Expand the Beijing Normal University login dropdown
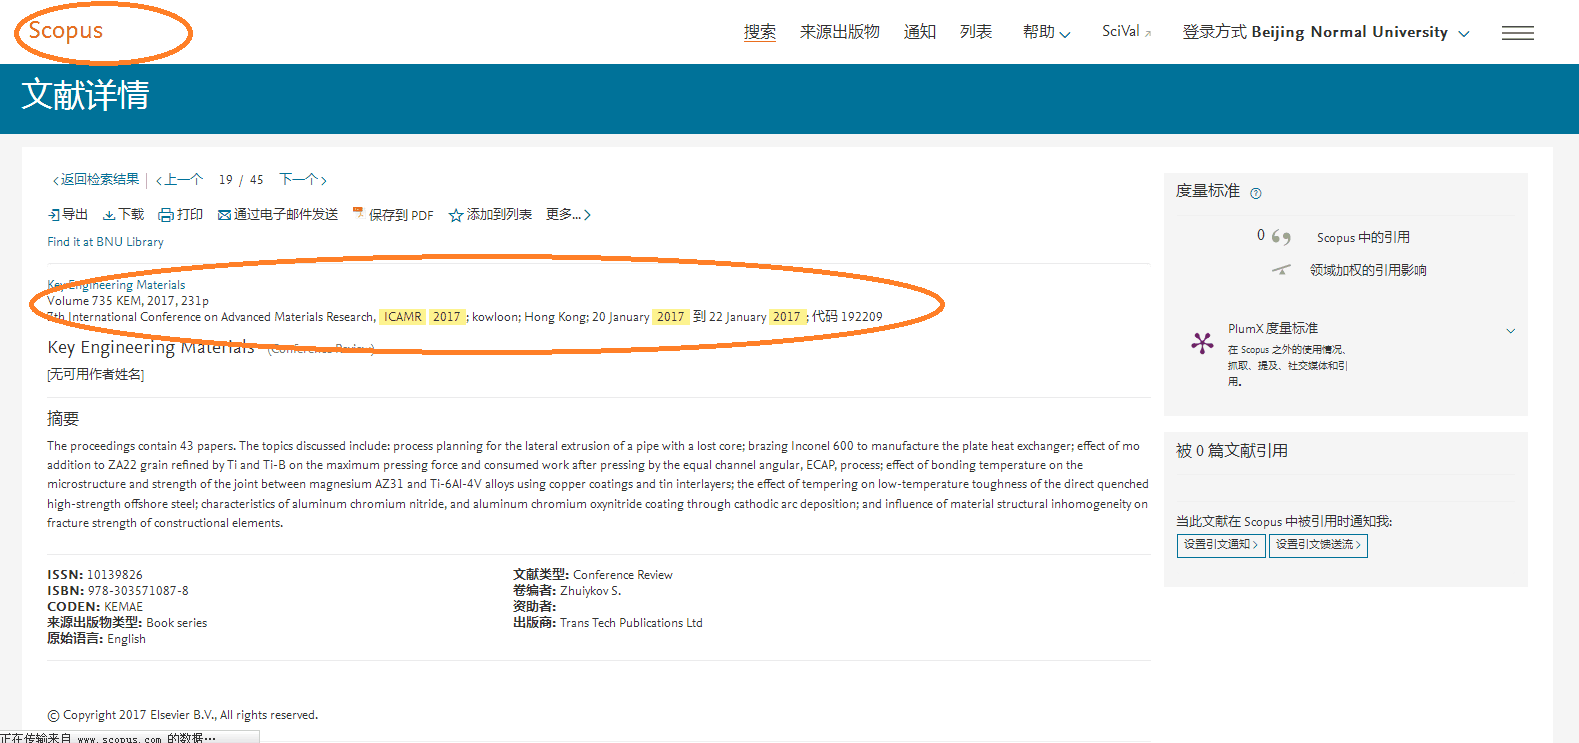Viewport: 1579px width, 743px height. (x=1464, y=33)
